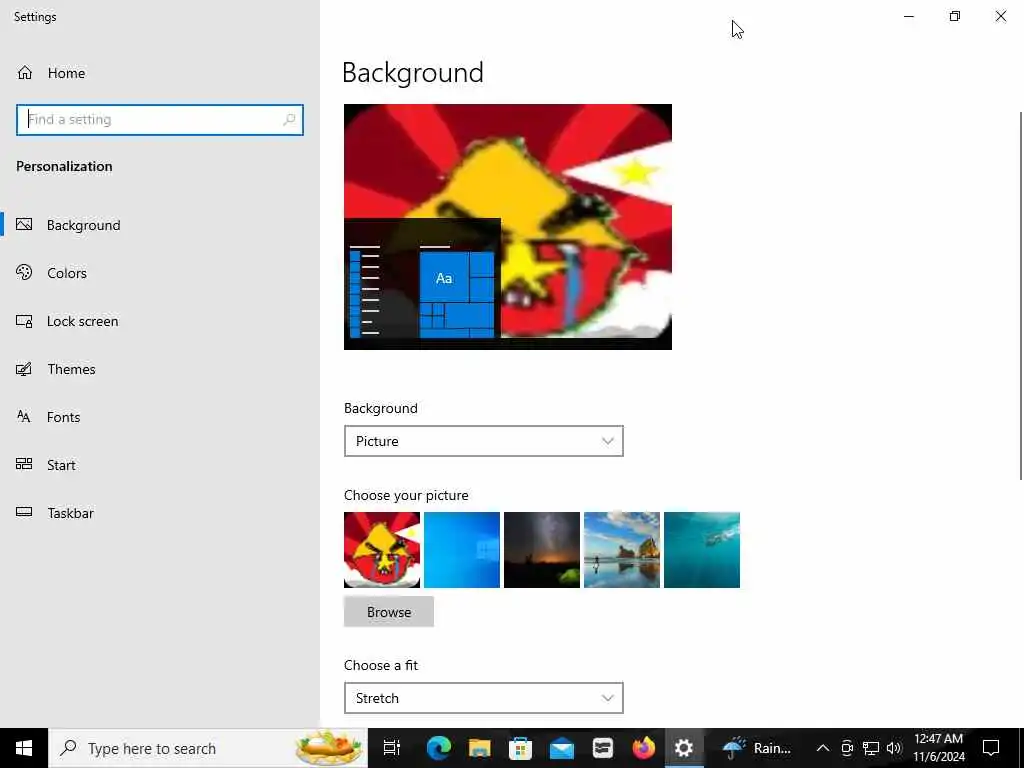Minimize the Settings window
Viewport: 1024px width, 768px height.
[909, 16]
